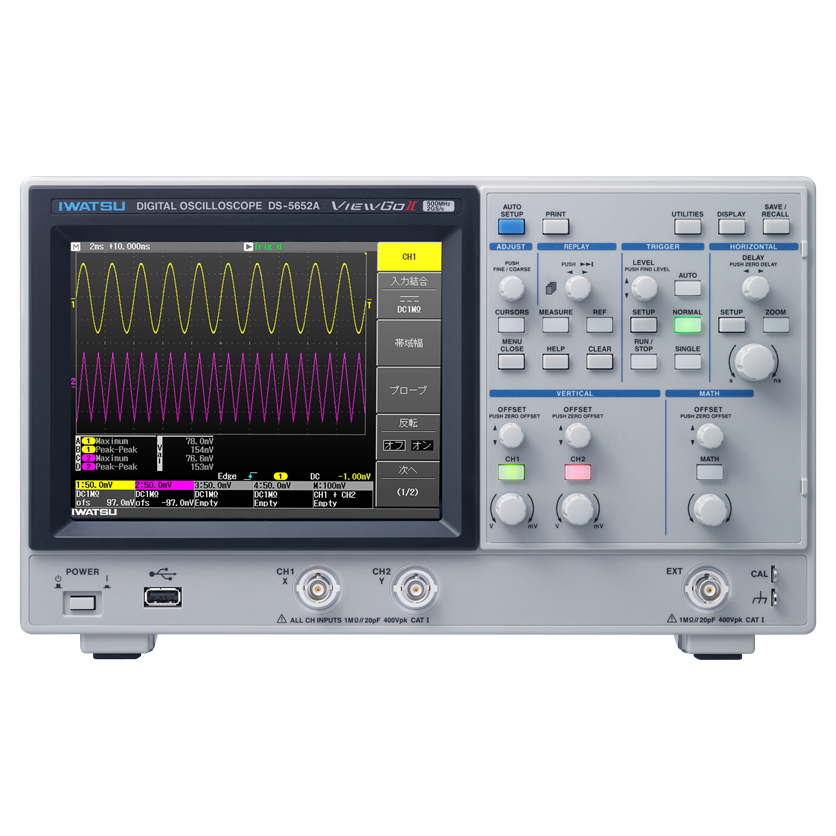Screen dimensions: 836x836
Task: Click the trigger LEVEL knob
Action: coord(644,288)
